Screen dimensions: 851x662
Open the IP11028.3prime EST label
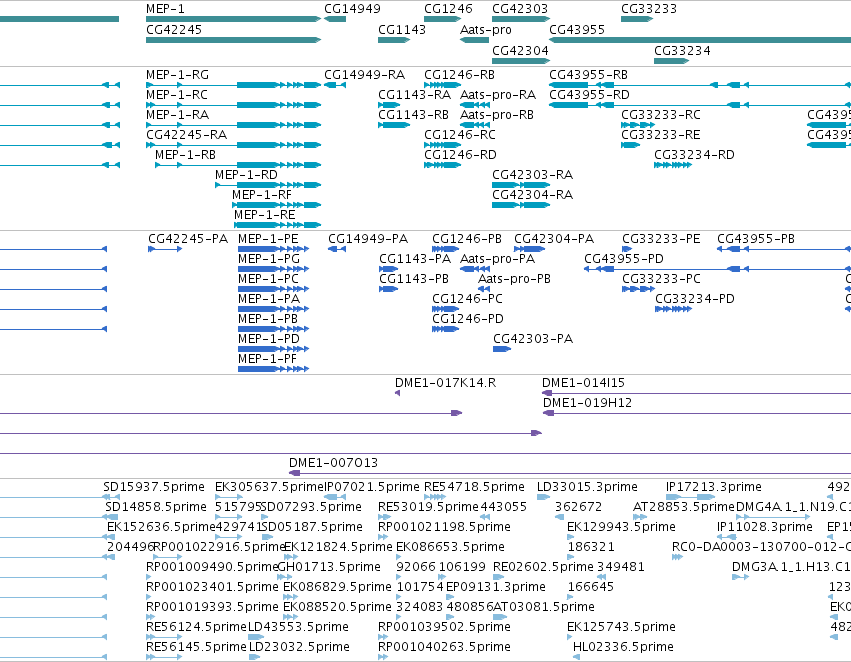[765, 527]
